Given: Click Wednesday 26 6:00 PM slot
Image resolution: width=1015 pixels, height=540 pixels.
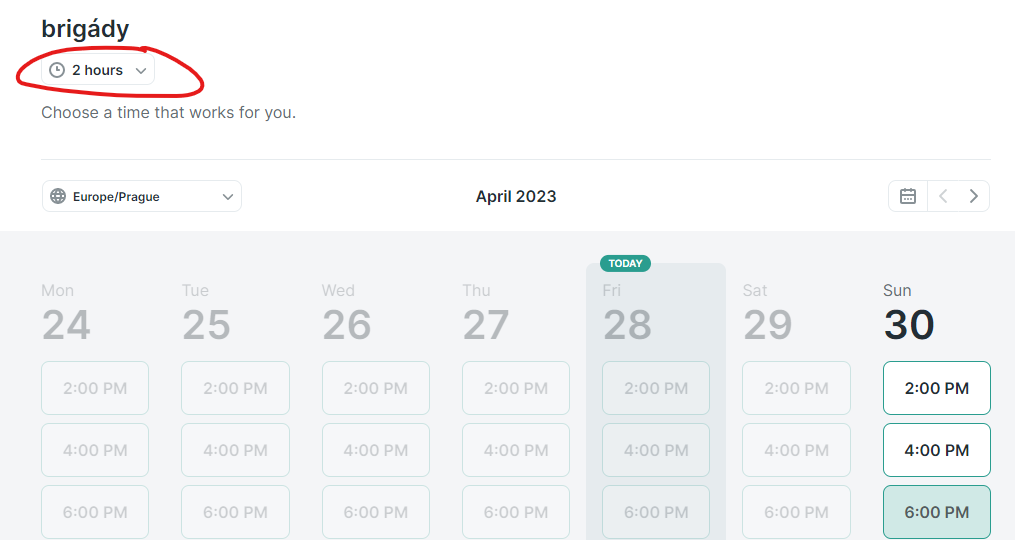Looking at the screenshot, I should tap(375, 512).
